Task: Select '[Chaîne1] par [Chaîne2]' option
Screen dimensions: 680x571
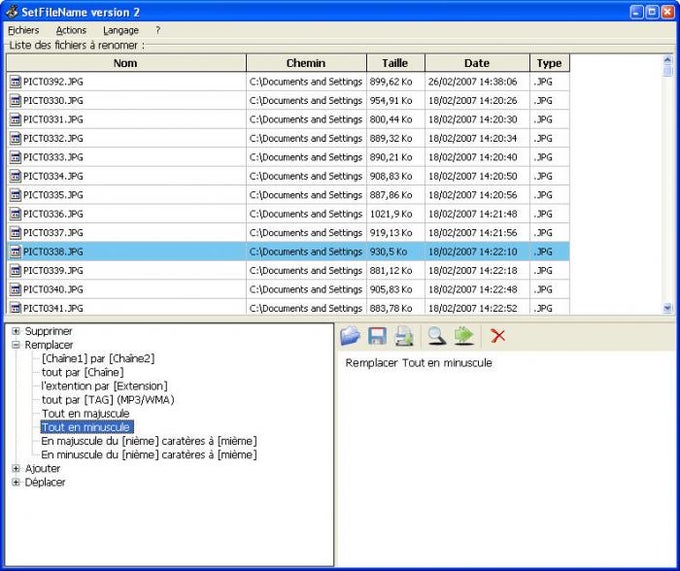Action: [98, 359]
